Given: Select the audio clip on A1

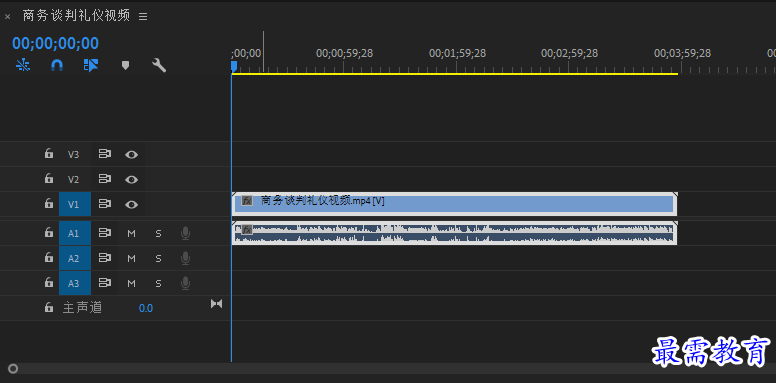Looking at the screenshot, I should pos(454,233).
